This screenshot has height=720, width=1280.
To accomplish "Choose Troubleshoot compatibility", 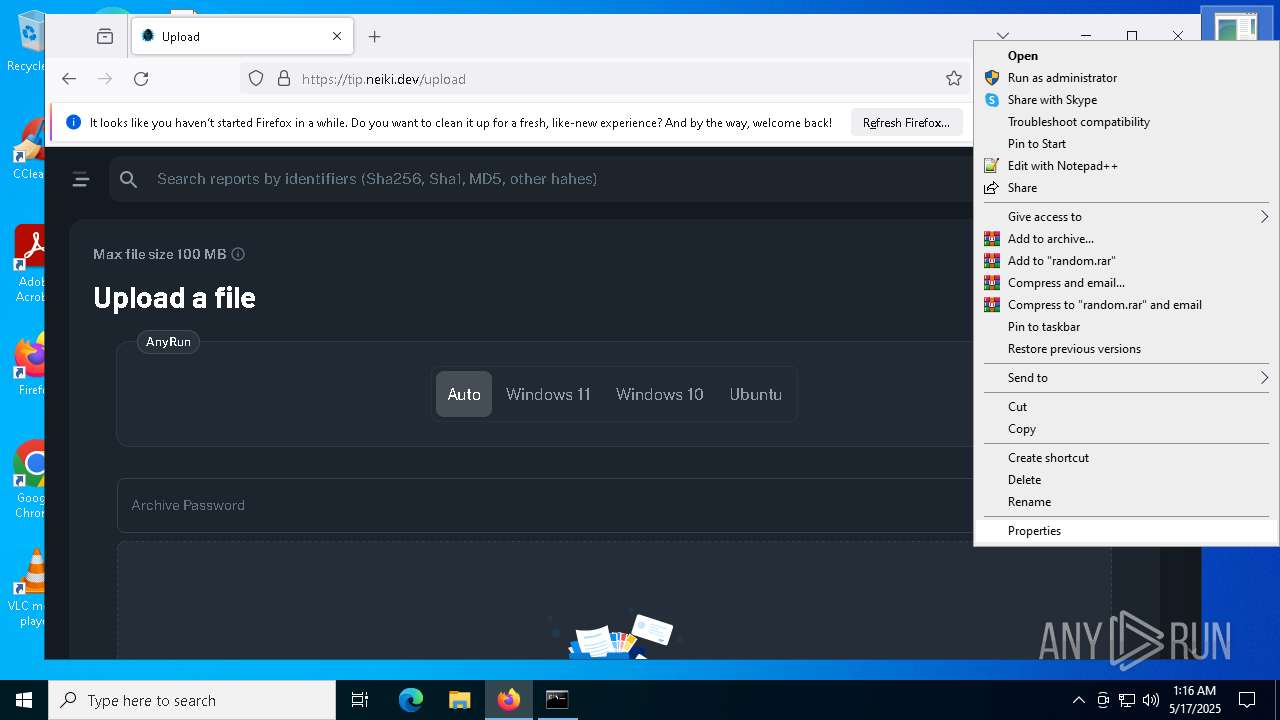I will (1126, 122).
